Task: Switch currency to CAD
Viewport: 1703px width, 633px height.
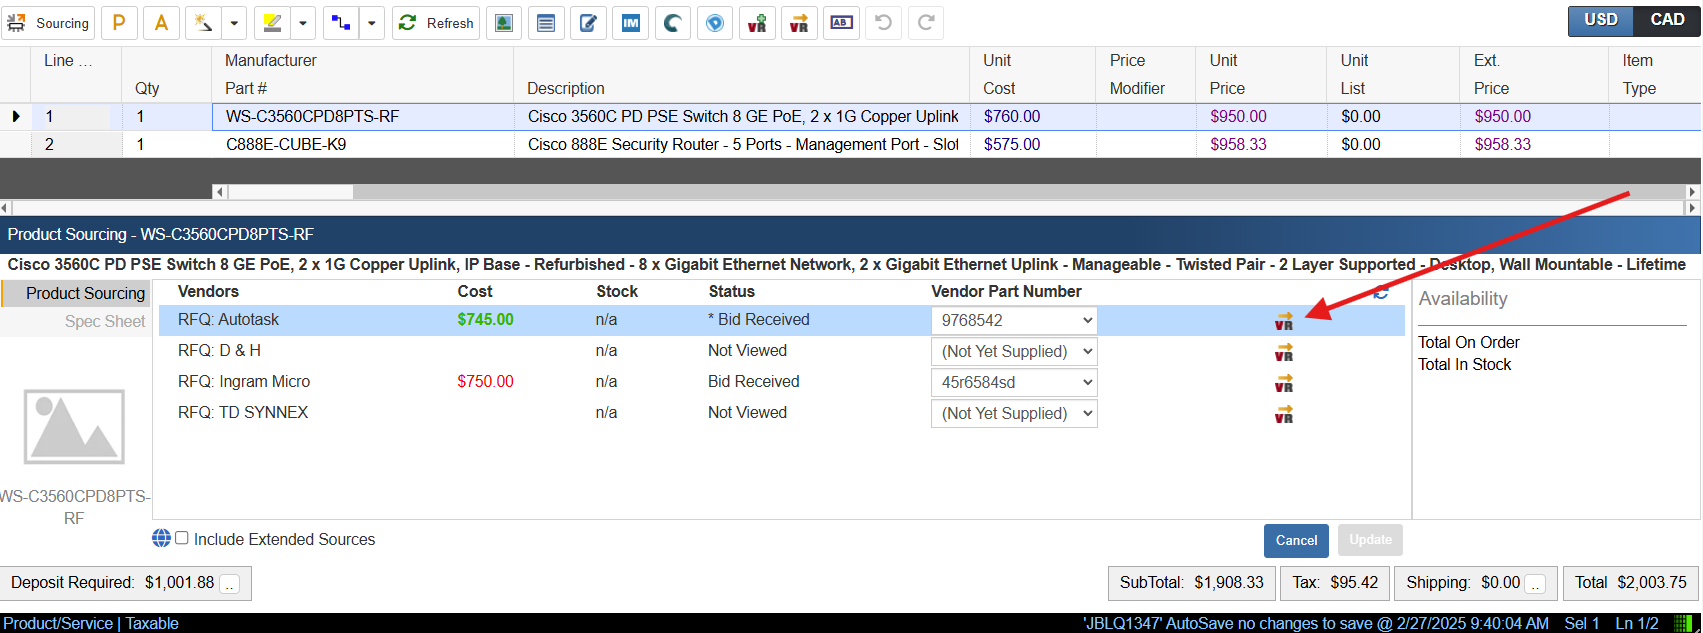Action: coord(1667,20)
